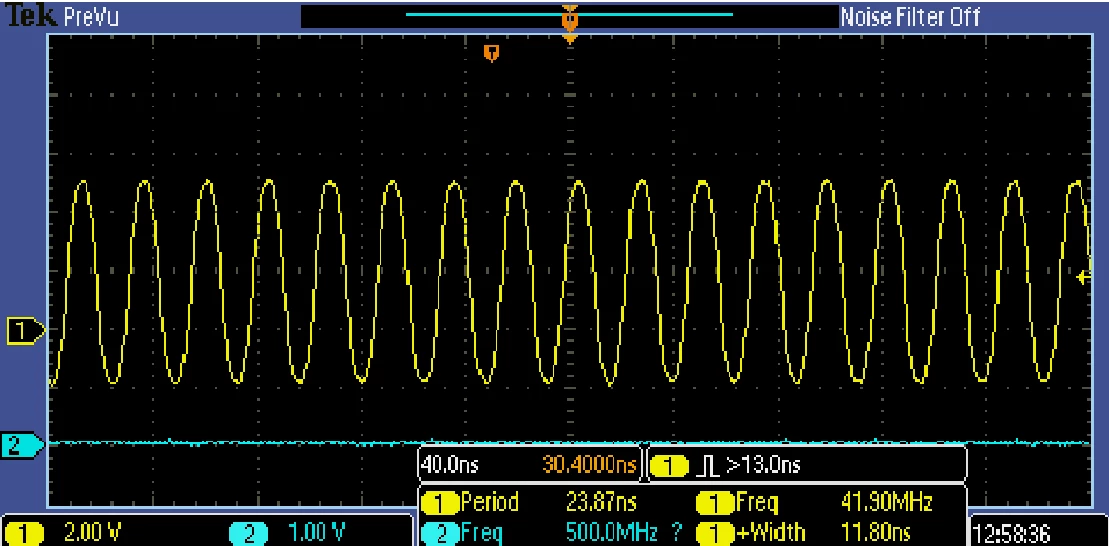This screenshot has width=1109, height=546.
Task: Click the yellow trigger level arrow at the right edge
Action: click(1082, 277)
